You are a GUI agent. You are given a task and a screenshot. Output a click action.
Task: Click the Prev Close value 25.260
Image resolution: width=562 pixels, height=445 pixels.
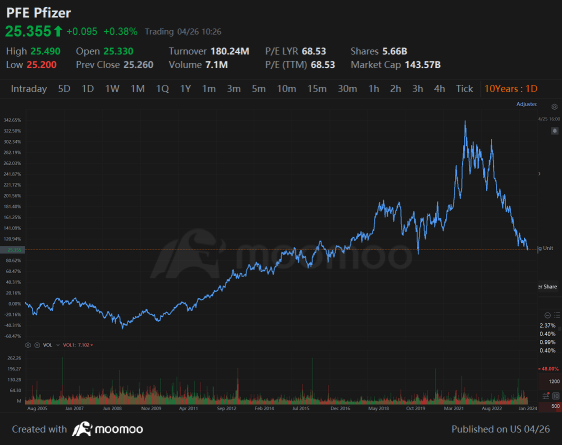(138, 65)
